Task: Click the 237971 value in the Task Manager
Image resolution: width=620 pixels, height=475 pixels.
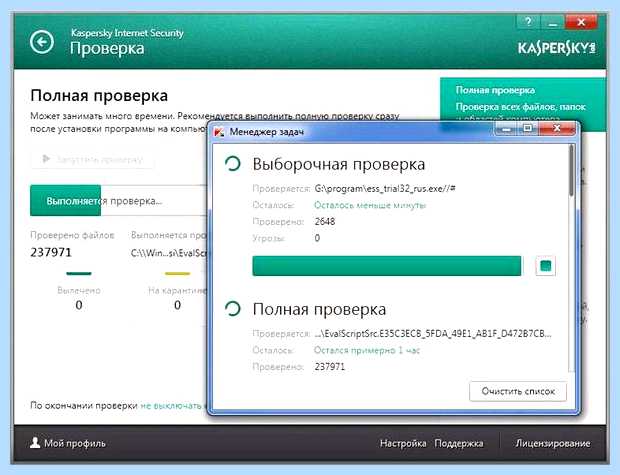Action: 330,367
